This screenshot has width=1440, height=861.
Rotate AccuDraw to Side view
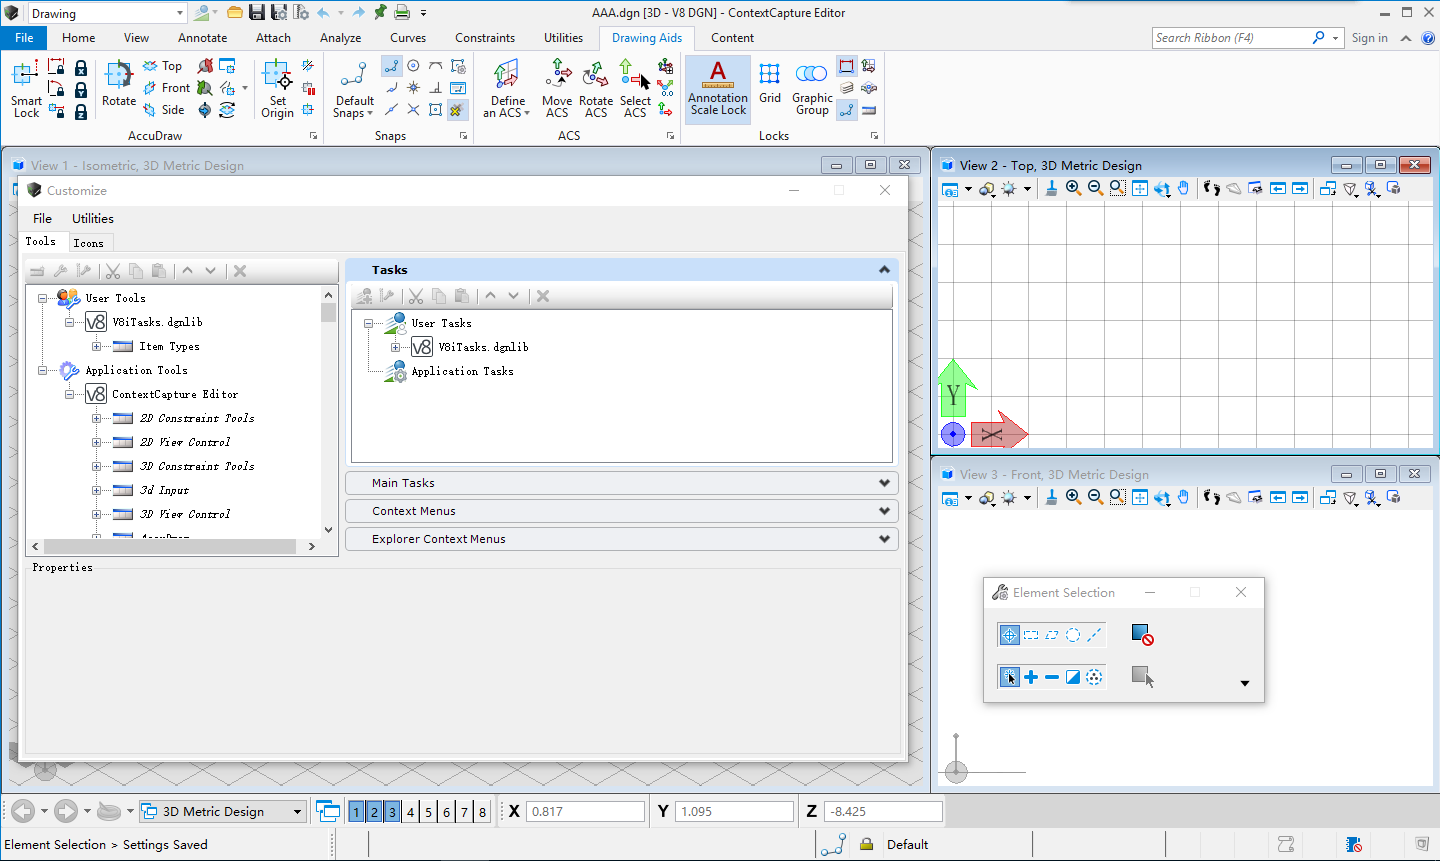point(164,110)
